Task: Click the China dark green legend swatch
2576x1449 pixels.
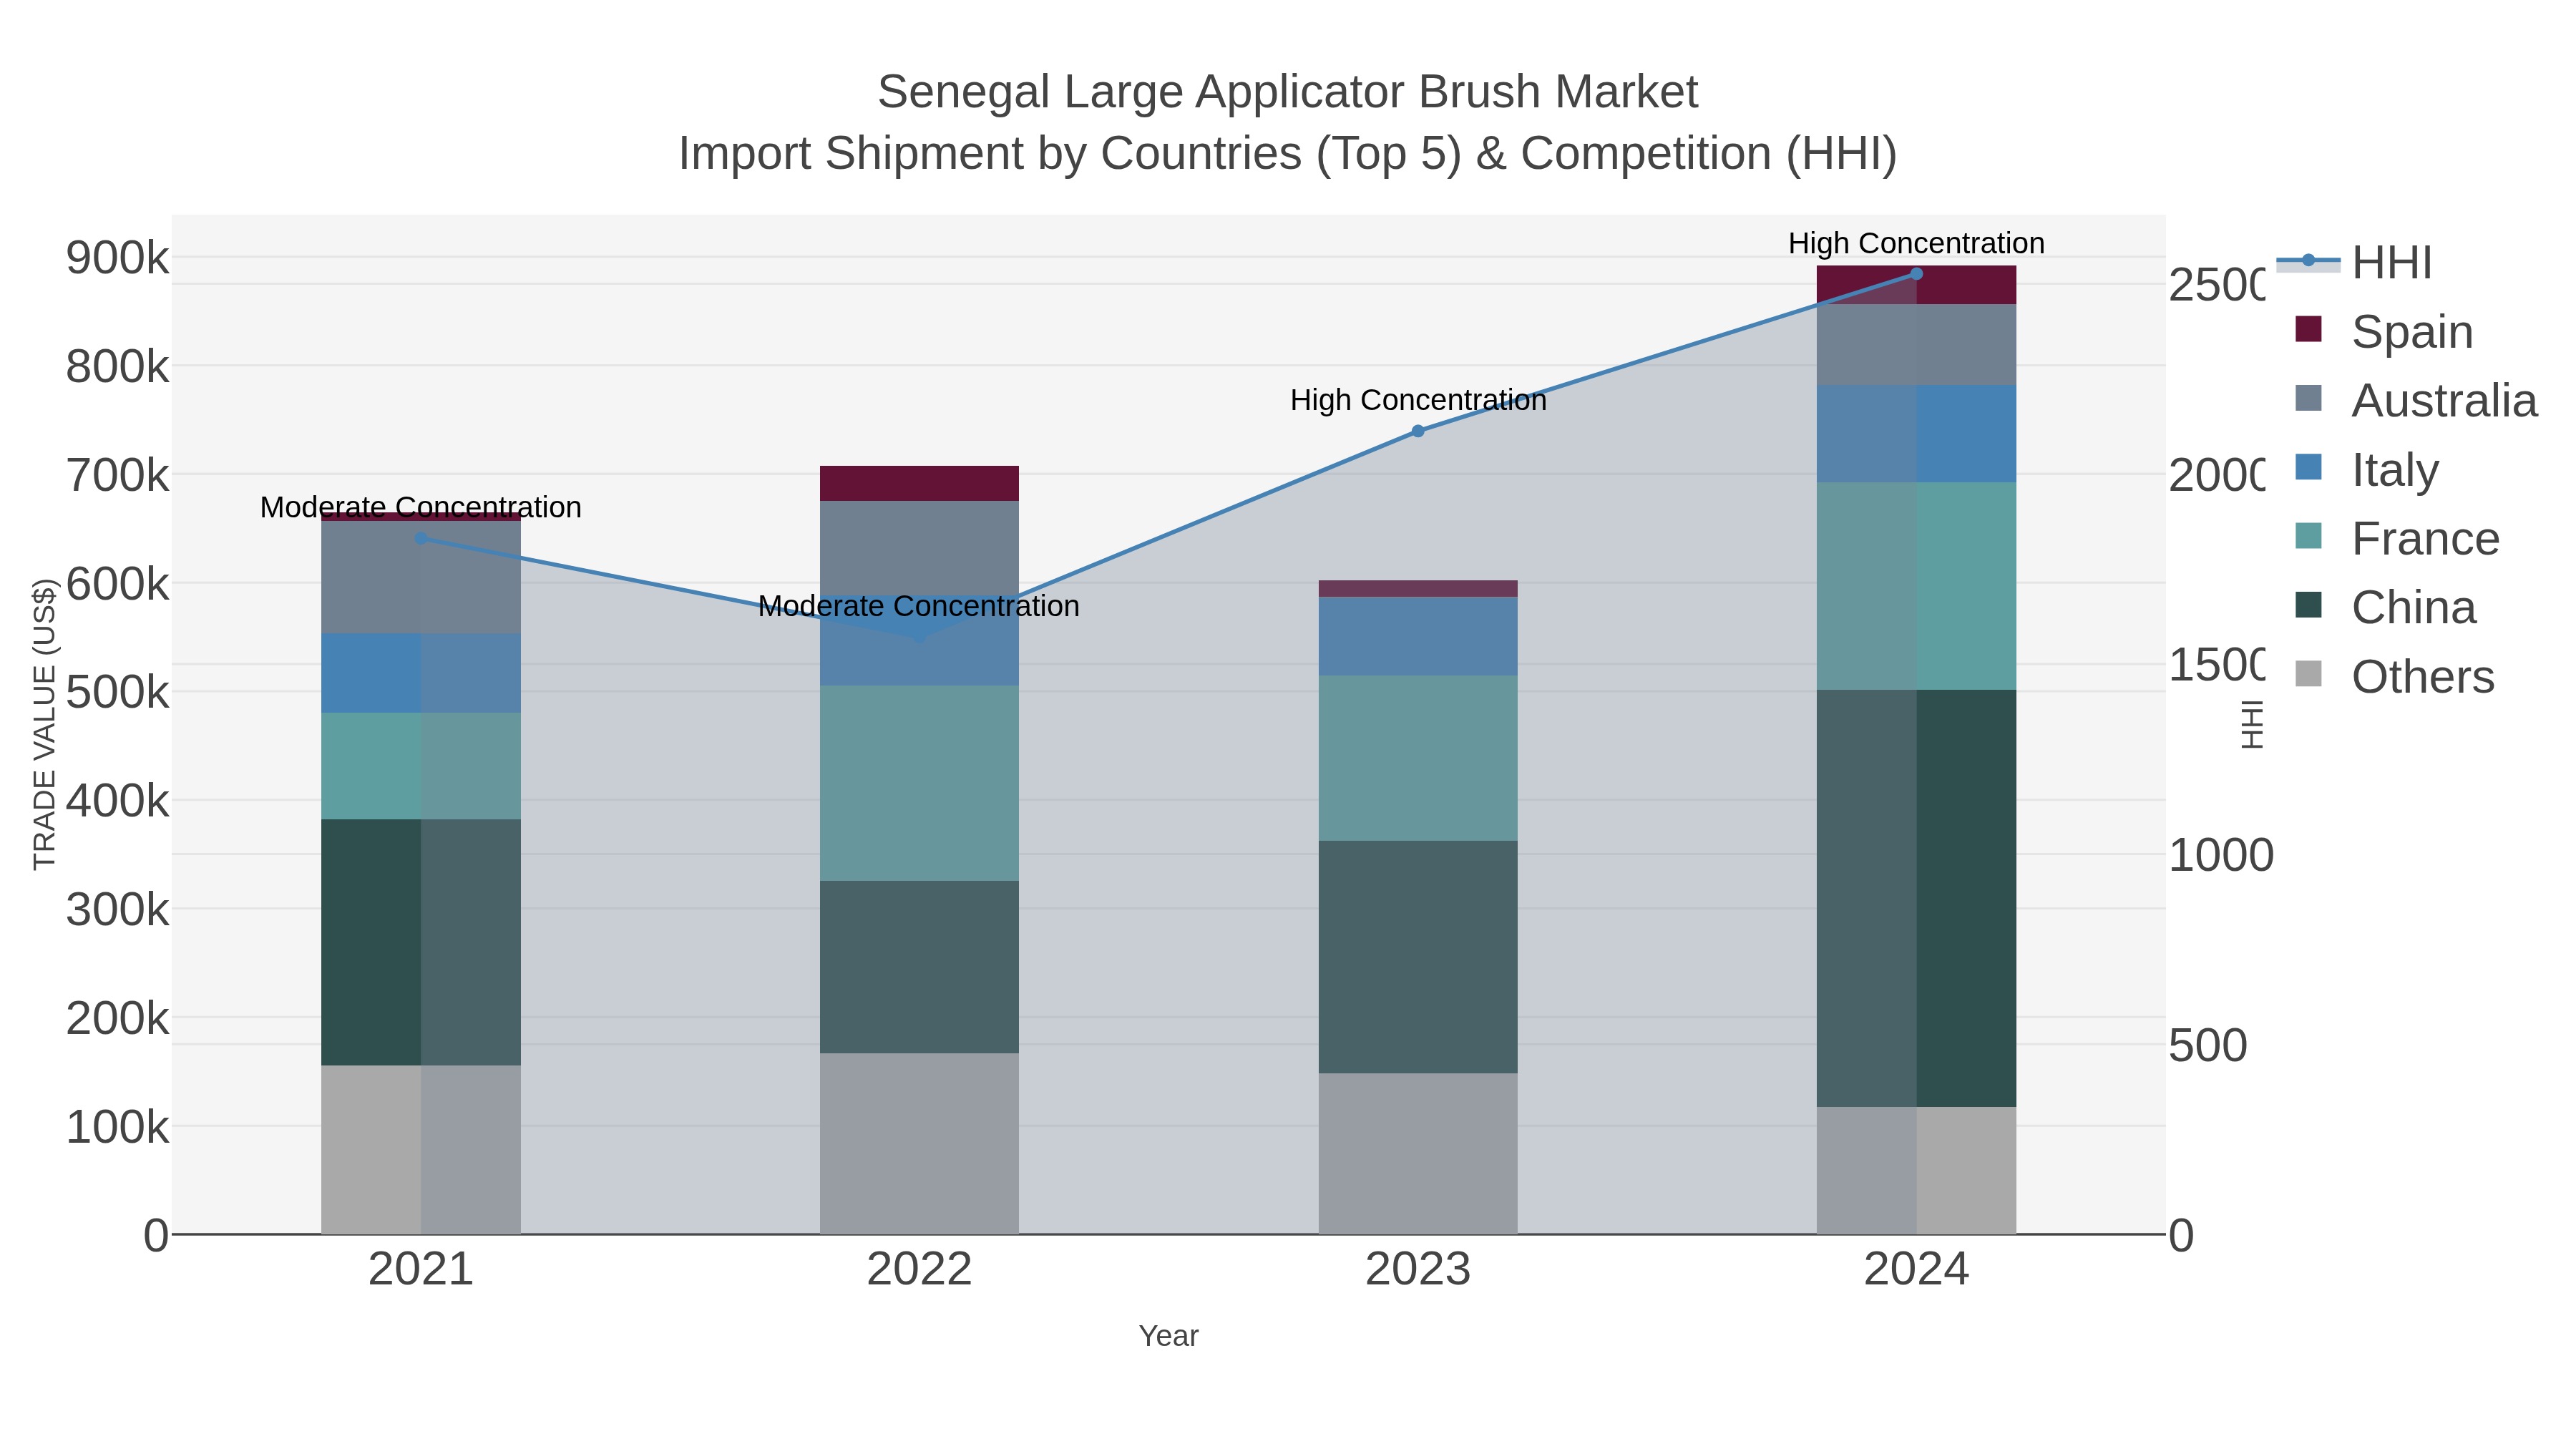Action: 2308,605
